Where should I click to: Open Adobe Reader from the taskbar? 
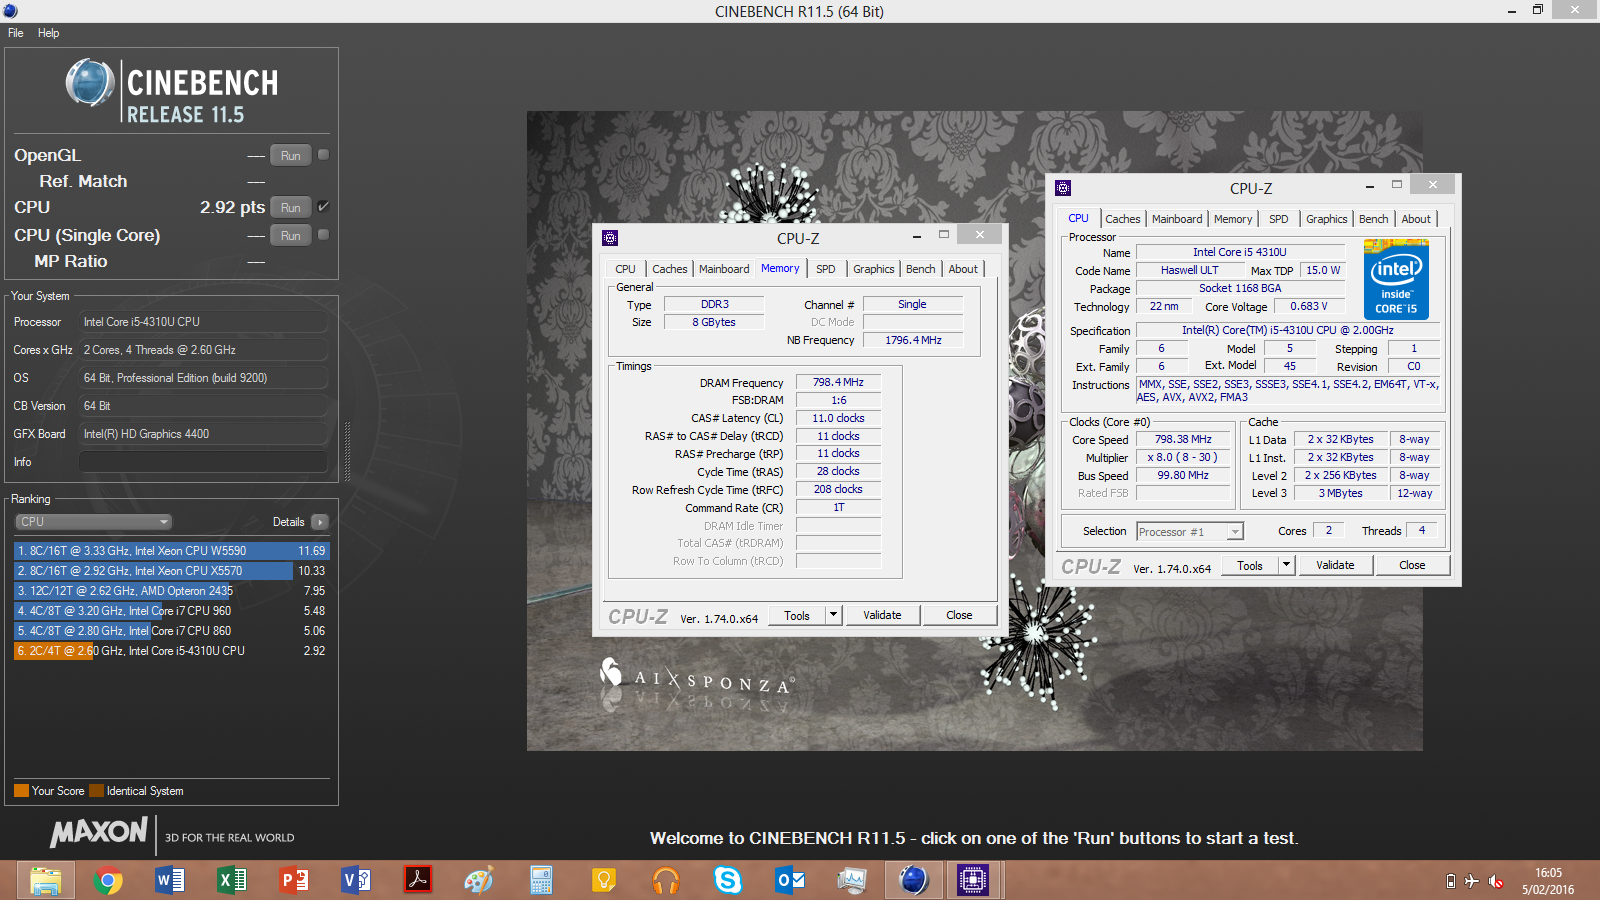pyautogui.click(x=418, y=881)
